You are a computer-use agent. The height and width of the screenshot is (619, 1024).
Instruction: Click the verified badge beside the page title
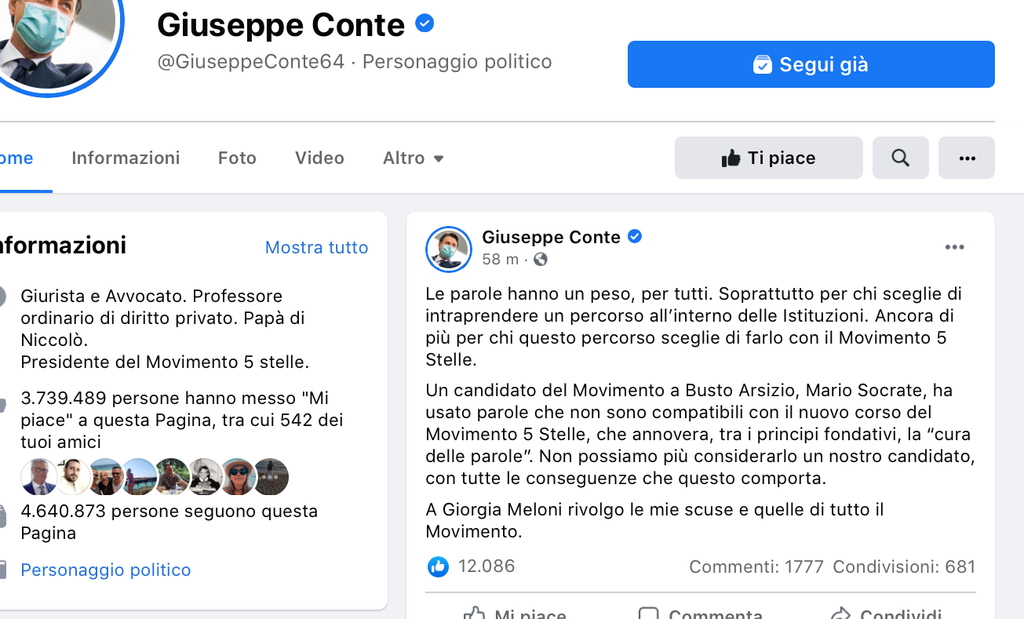pyautogui.click(x=425, y=23)
